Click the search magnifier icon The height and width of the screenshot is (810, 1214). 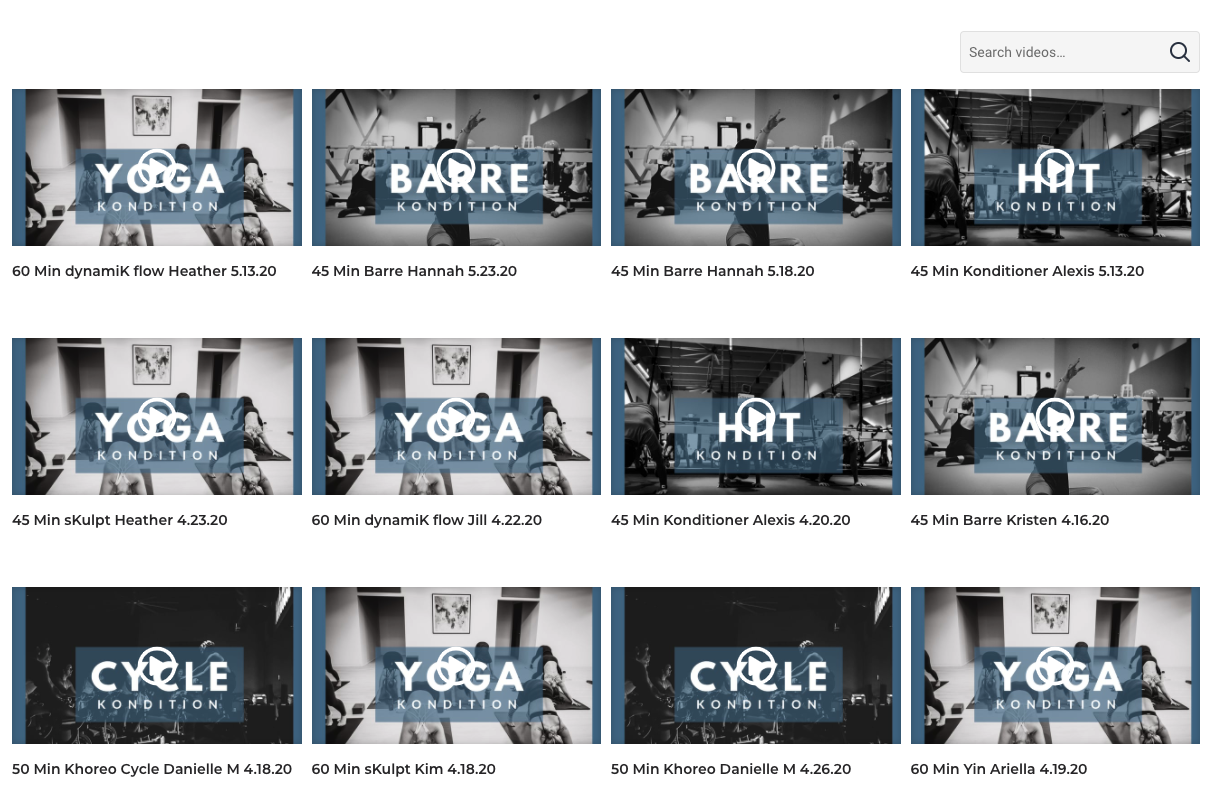point(1180,52)
